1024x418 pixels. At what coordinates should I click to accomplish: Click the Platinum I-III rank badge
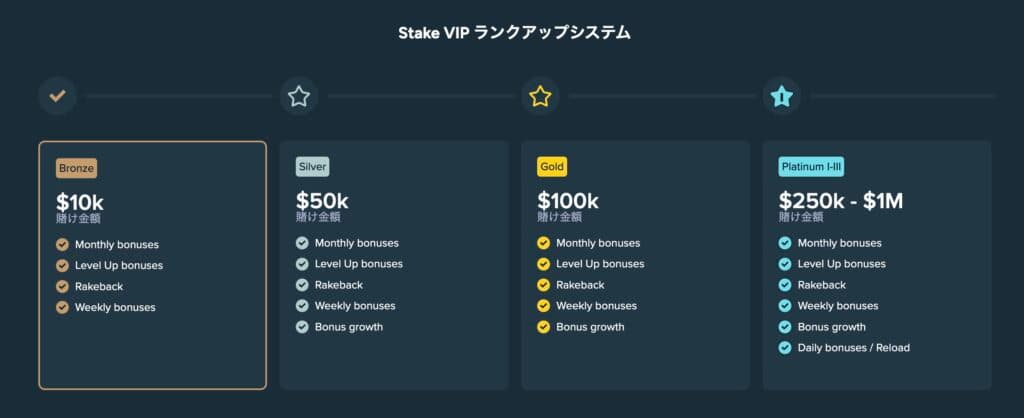tap(811, 167)
